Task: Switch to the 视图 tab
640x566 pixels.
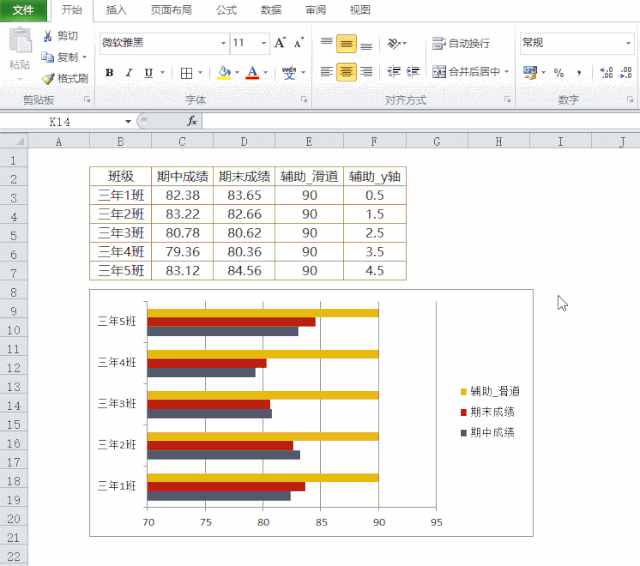Action: tap(360, 10)
